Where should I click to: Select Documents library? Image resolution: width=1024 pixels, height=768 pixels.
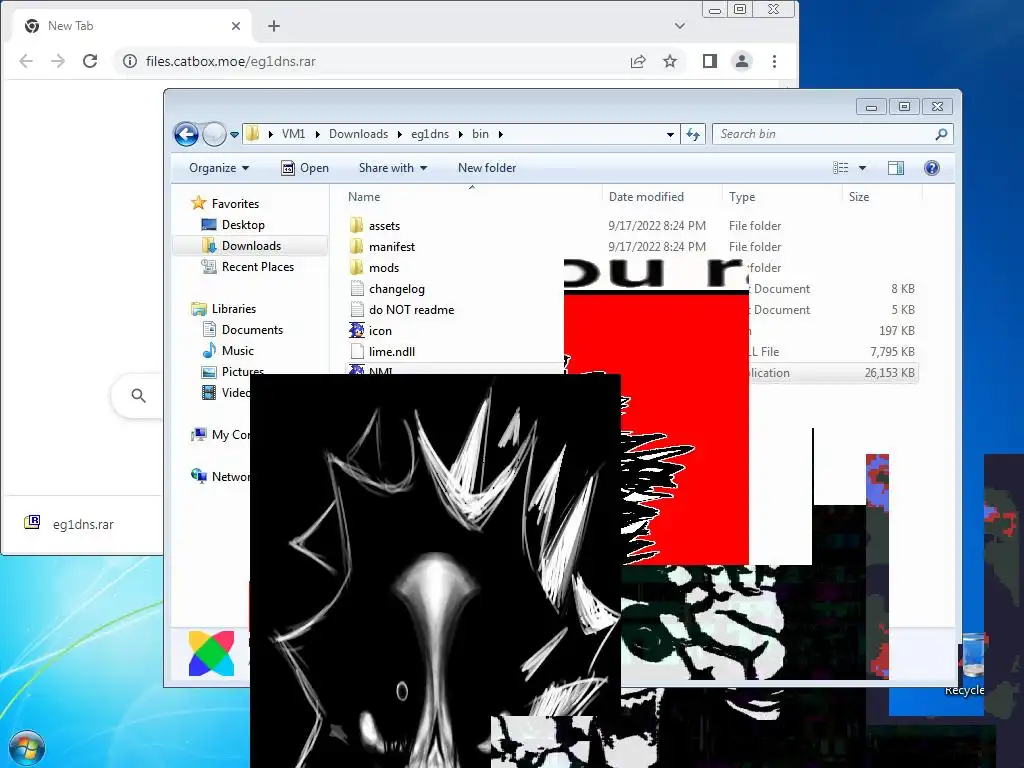[243, 330]
